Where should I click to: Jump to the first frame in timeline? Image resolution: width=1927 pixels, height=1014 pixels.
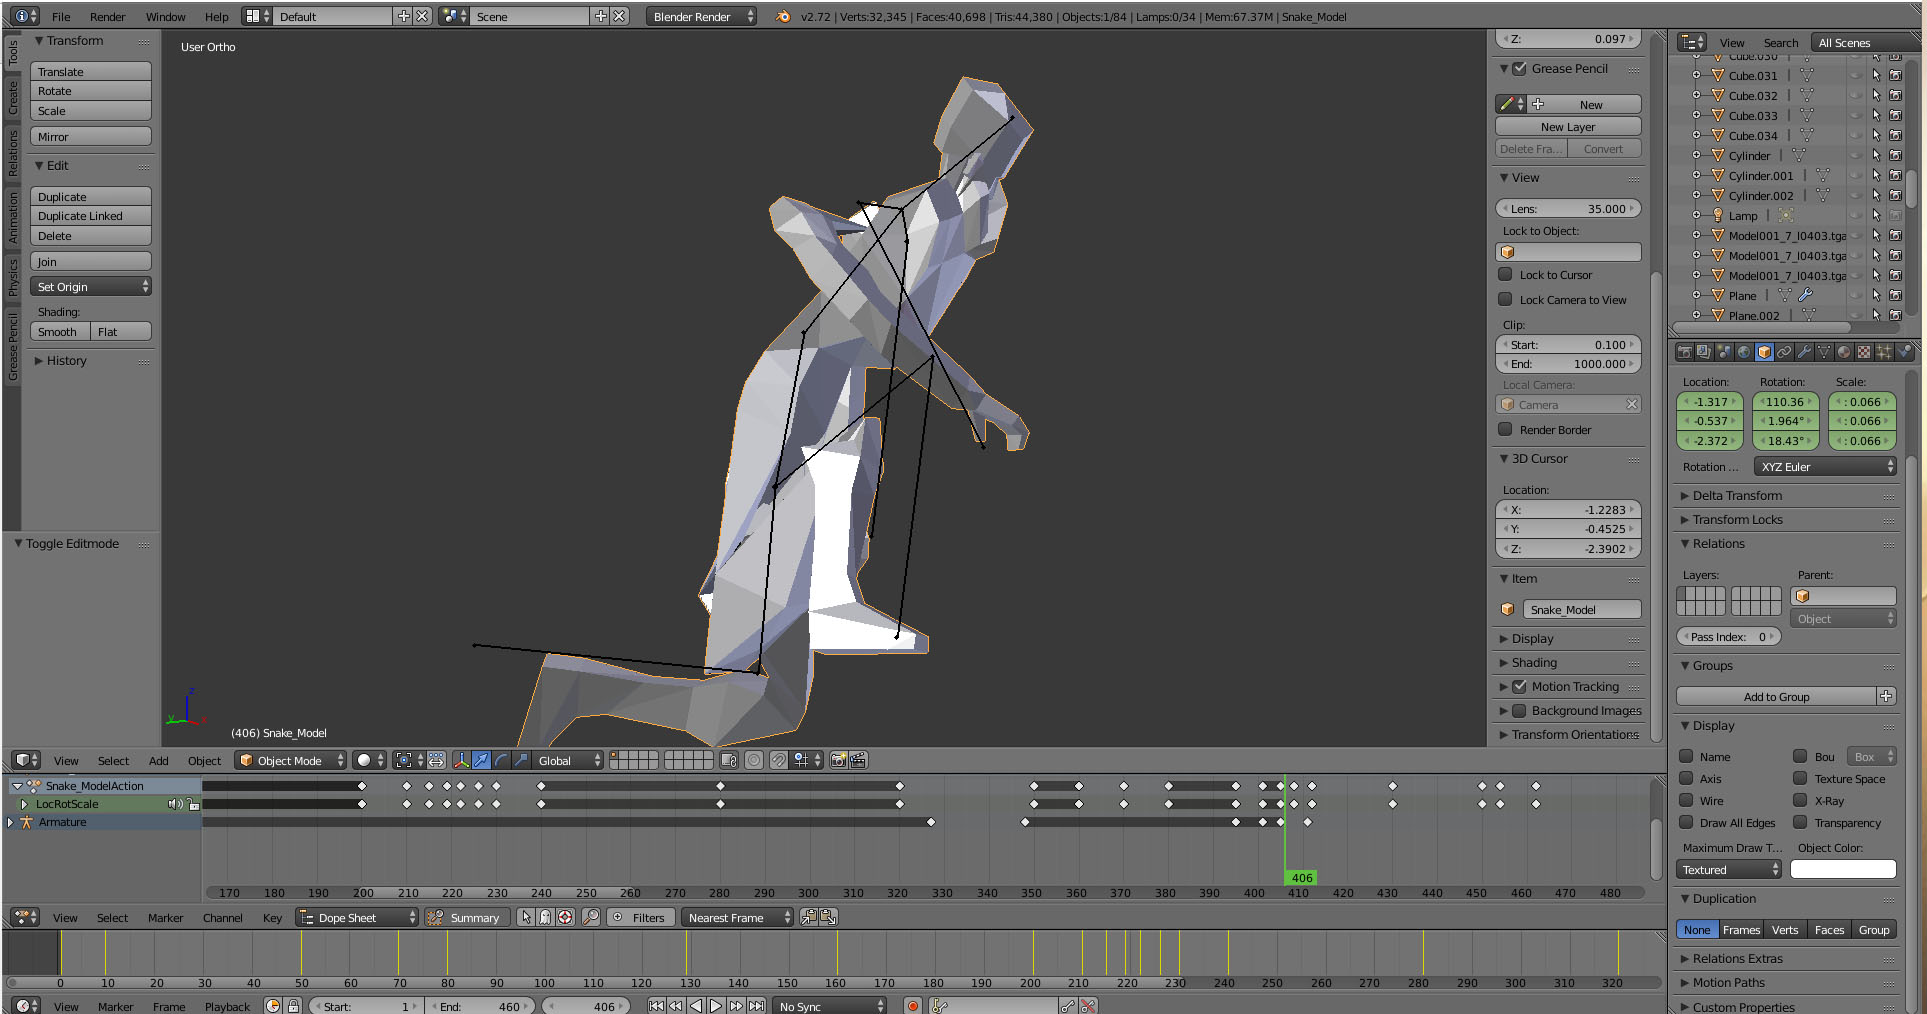click(x=656, y=1006)
